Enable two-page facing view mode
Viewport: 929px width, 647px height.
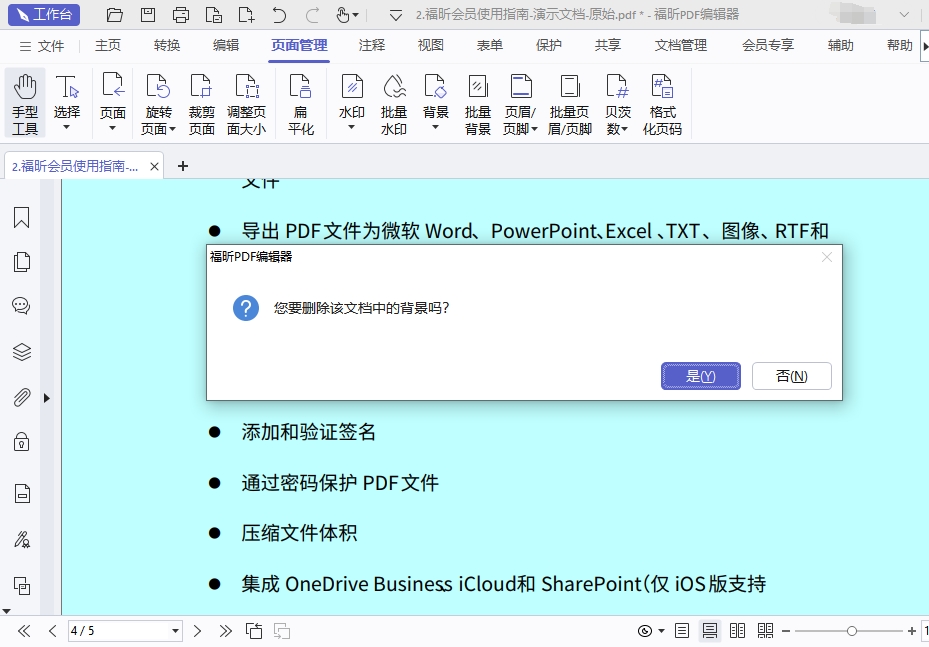click(738, 631)
